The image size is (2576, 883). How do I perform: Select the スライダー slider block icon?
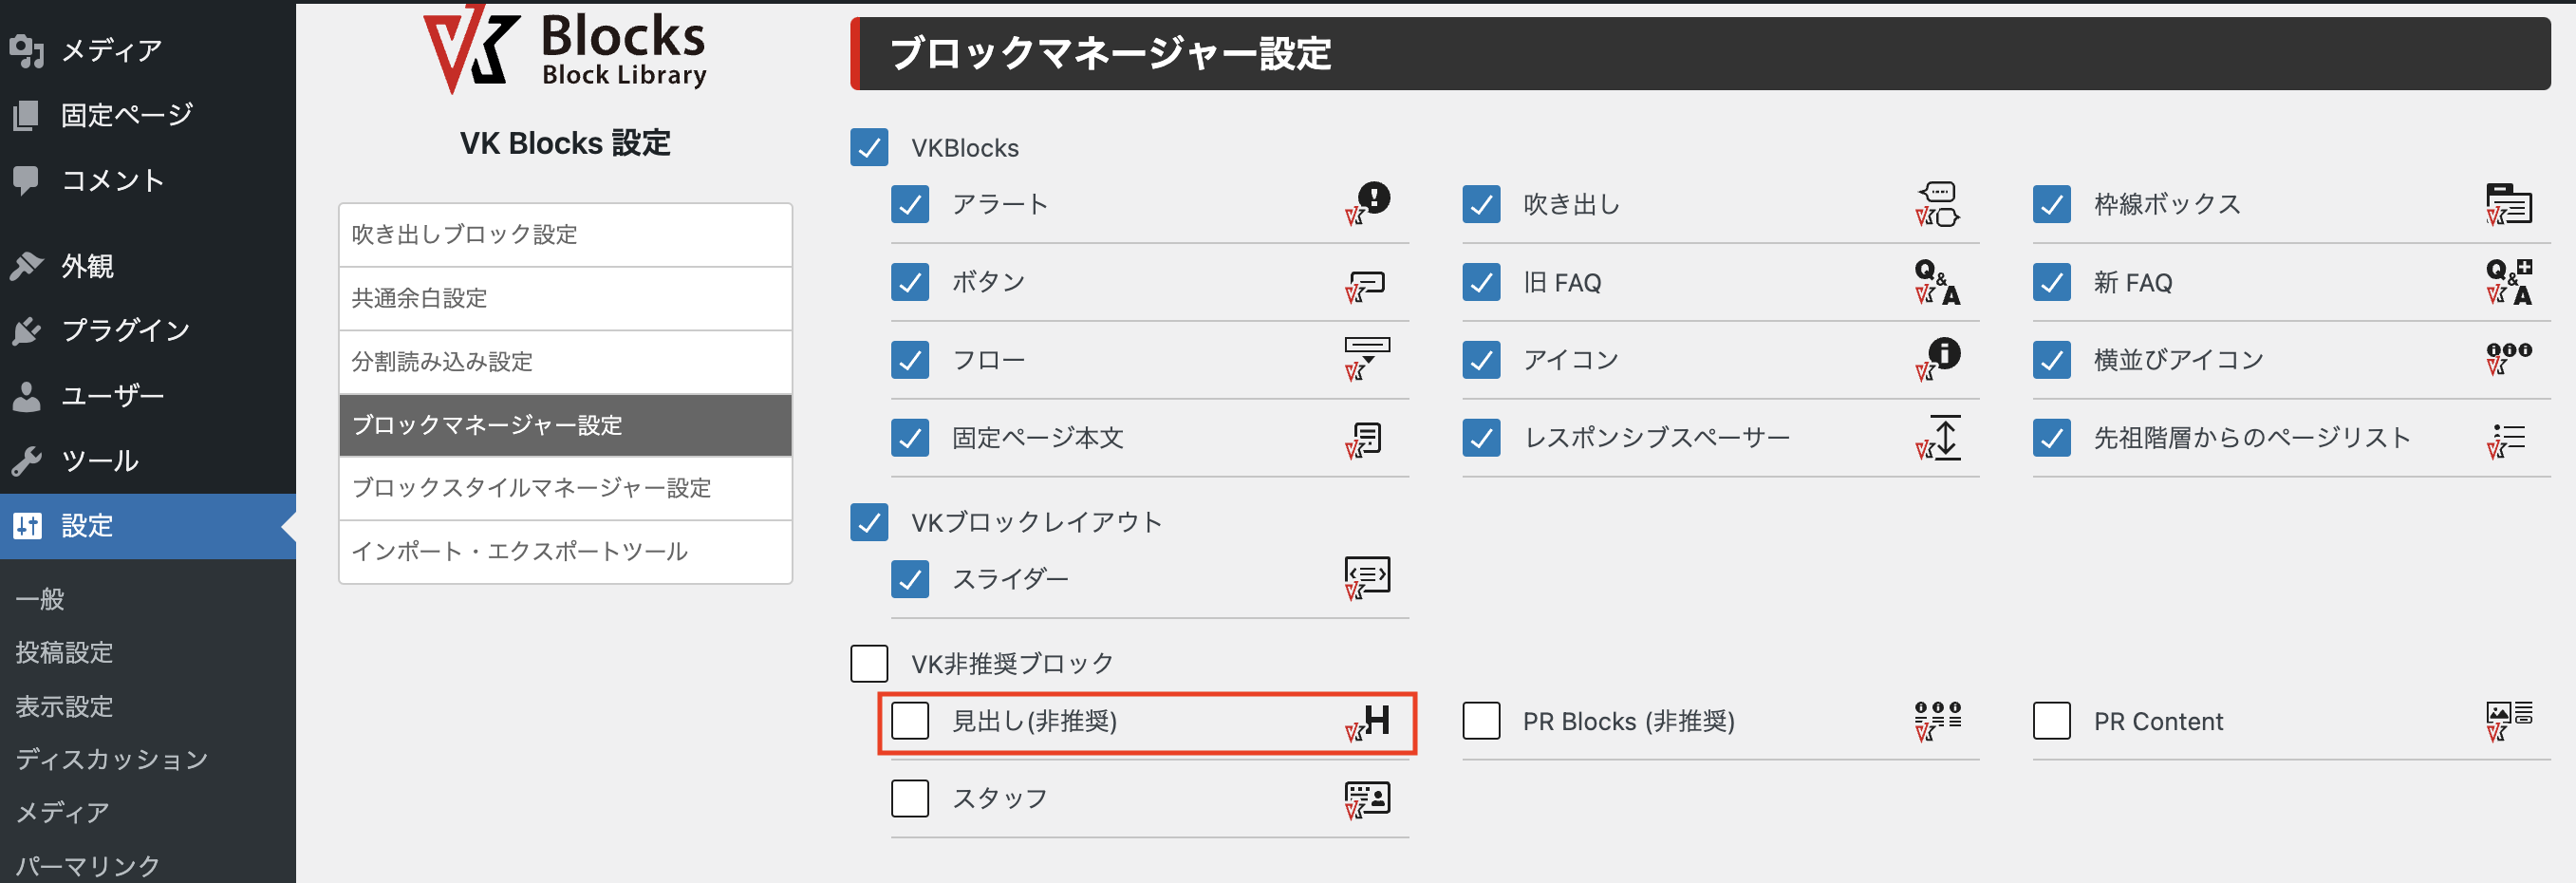click(x=1367, y=577)
